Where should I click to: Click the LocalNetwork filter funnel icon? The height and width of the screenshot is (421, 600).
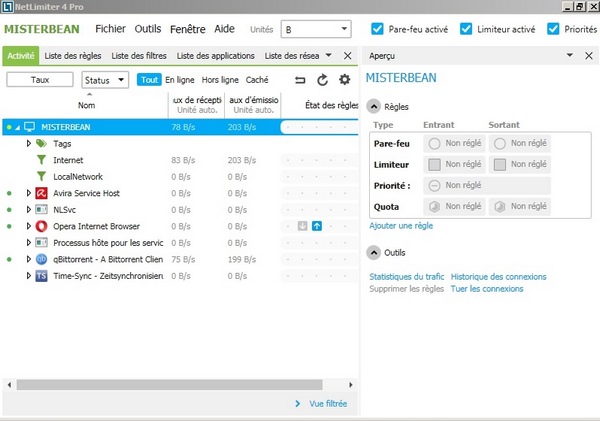click(41, 176)
